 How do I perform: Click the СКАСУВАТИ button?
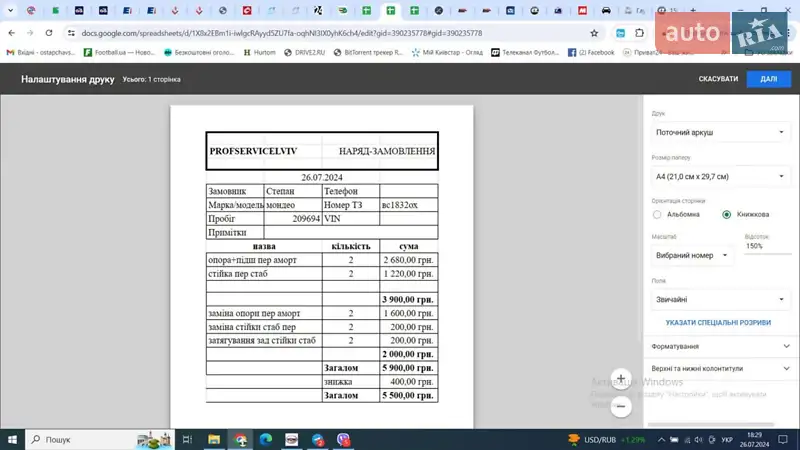coord(718,79)
